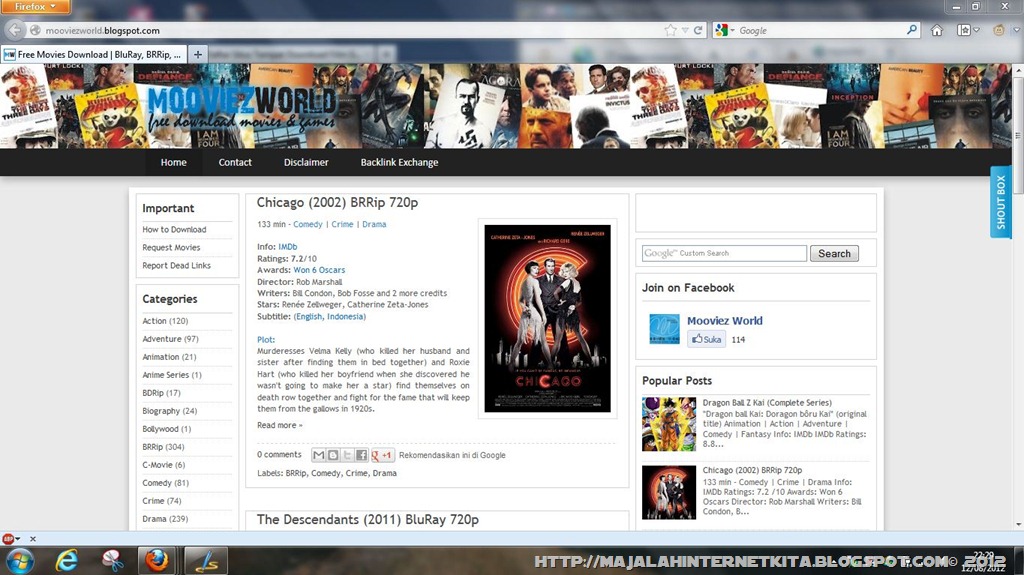Open the Firefox orange menu button
Image resolution: width=1024 pixels, height=575 pixels.
35,7
